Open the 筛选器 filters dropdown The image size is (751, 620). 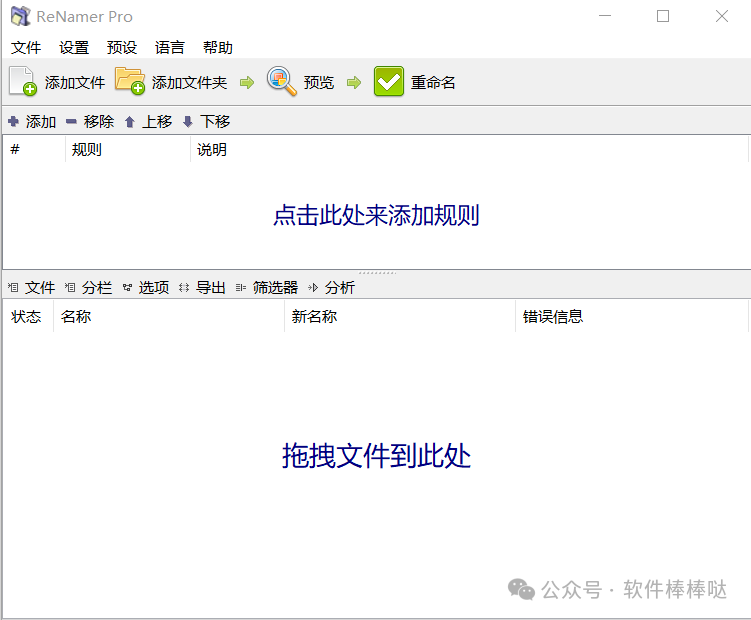275,287
